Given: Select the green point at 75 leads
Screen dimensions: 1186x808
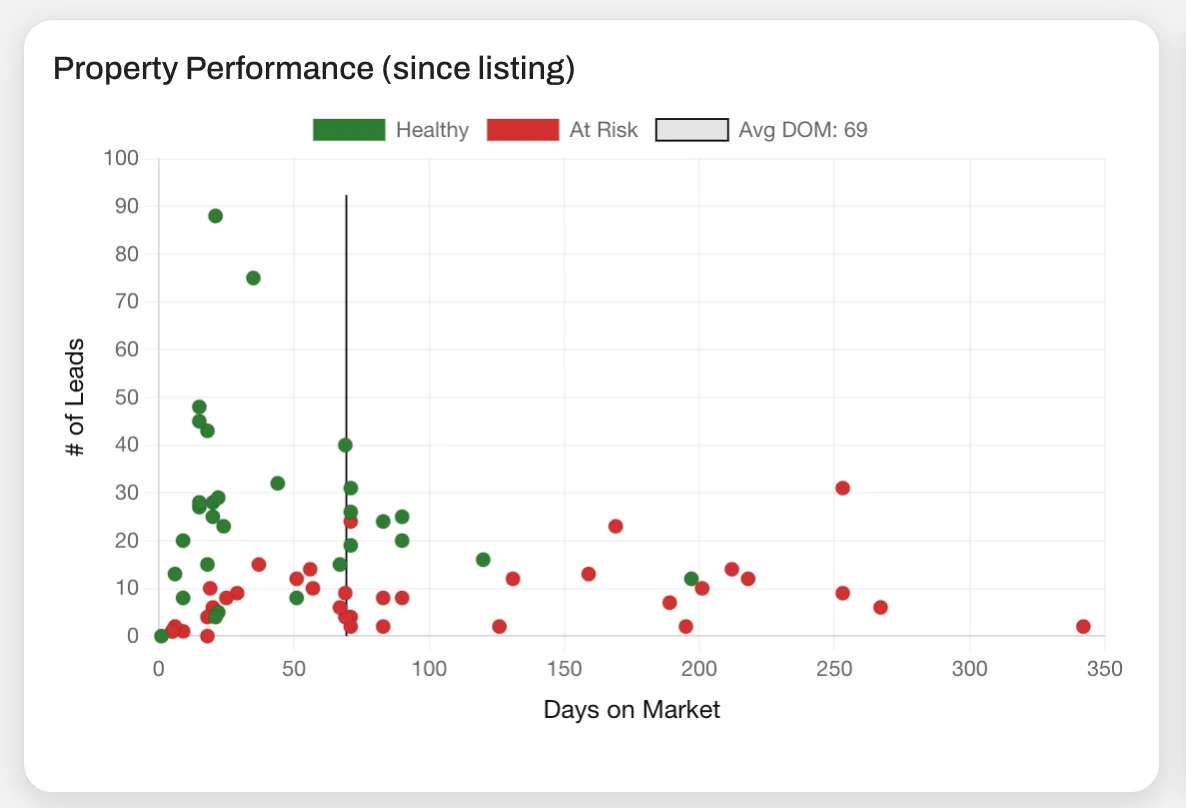Looking at the screenshot, I should [x=253, y=277].
